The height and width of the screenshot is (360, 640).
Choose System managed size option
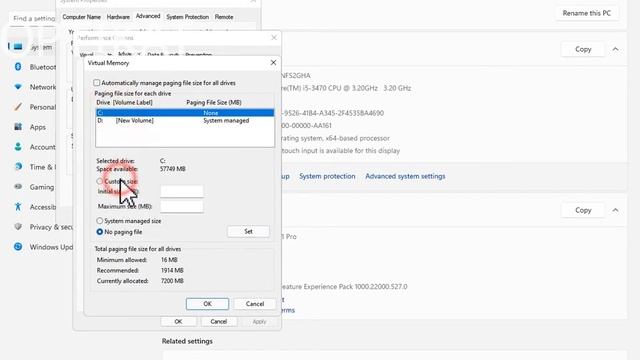click(100, 221)
